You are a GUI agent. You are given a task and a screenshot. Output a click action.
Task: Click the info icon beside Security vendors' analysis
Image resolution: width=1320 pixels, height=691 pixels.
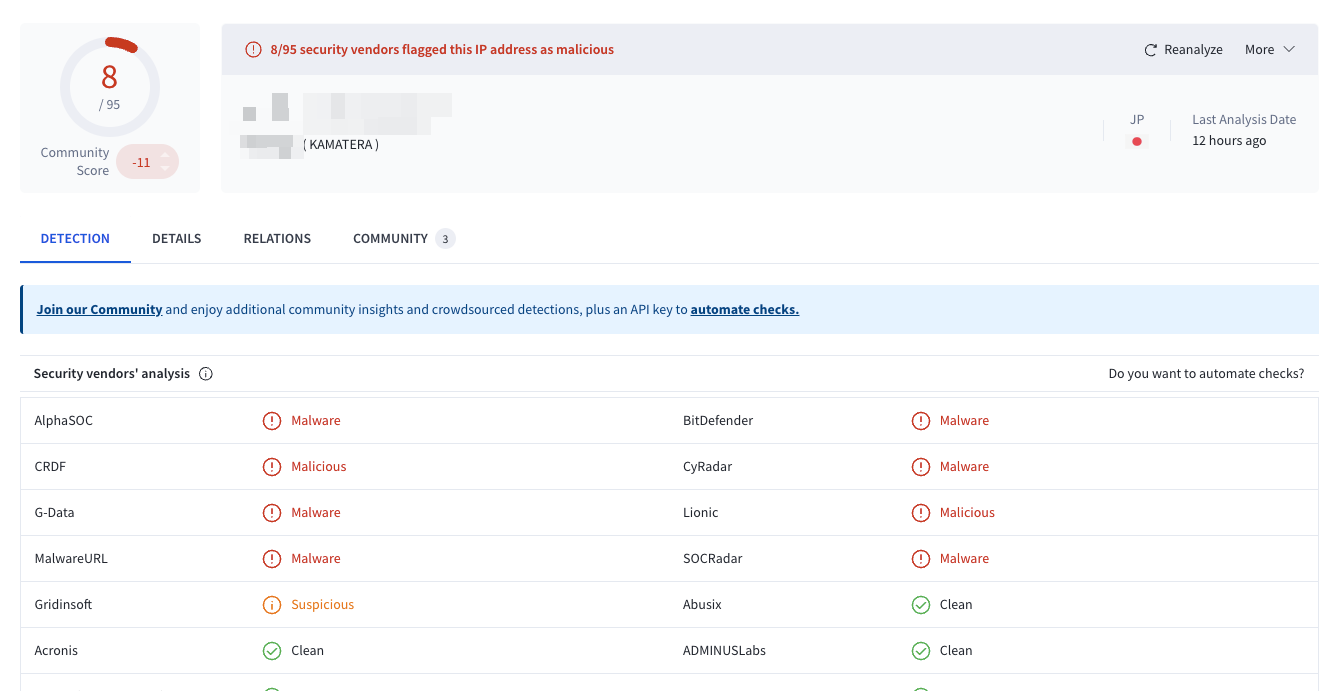[x=205, y=373]
